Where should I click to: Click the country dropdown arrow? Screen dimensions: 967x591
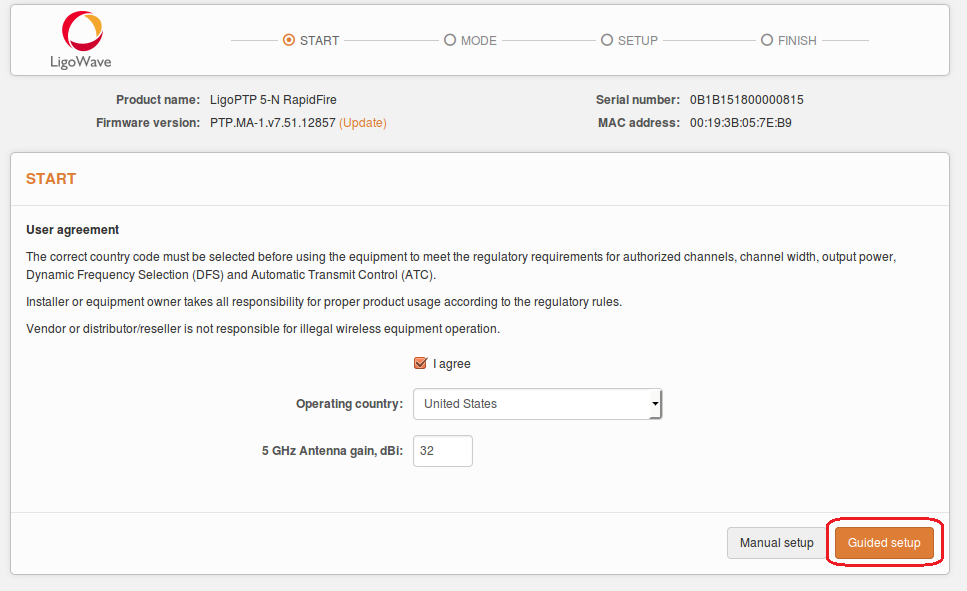pos(655,404)
